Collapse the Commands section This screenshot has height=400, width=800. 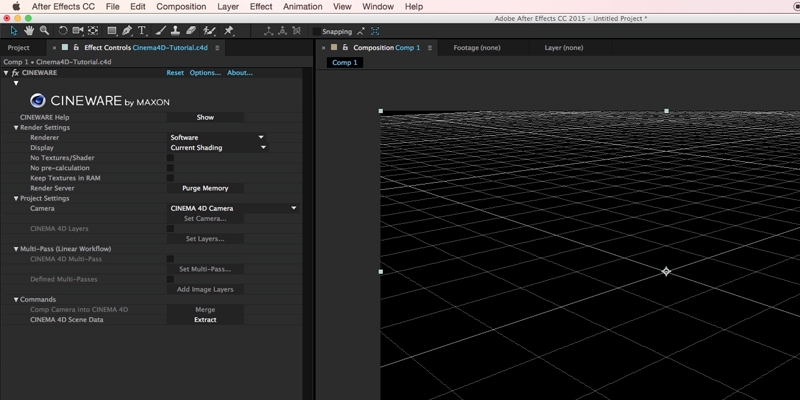16,299
